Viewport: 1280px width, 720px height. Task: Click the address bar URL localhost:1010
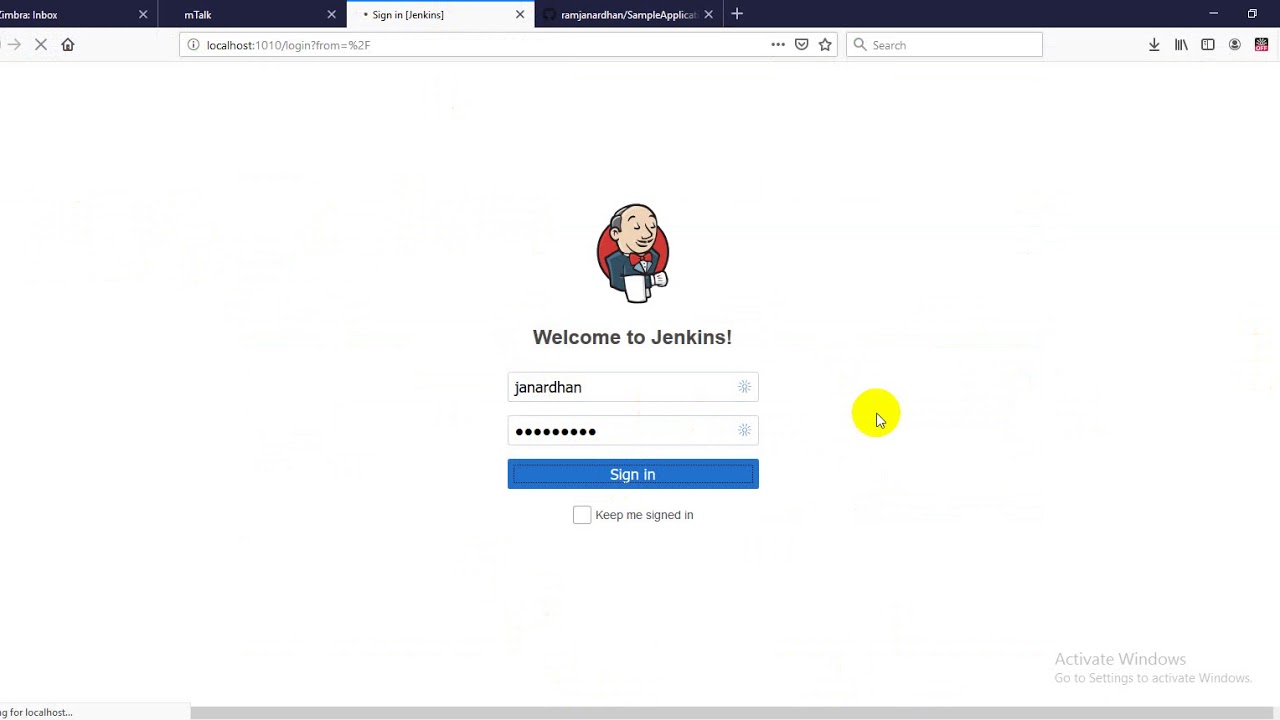pyautogui.click(x=288, y=45)
